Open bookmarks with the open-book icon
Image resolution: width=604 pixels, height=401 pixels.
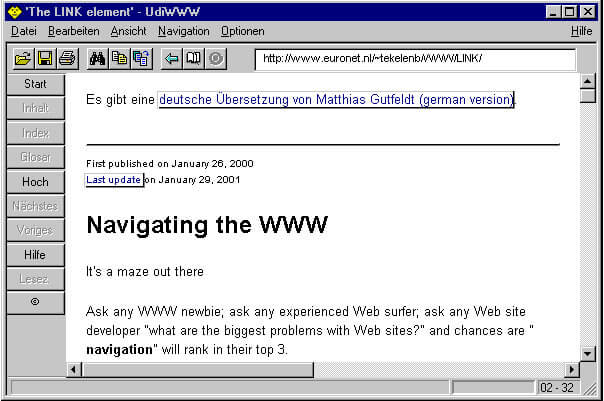(x=193, y=59)
